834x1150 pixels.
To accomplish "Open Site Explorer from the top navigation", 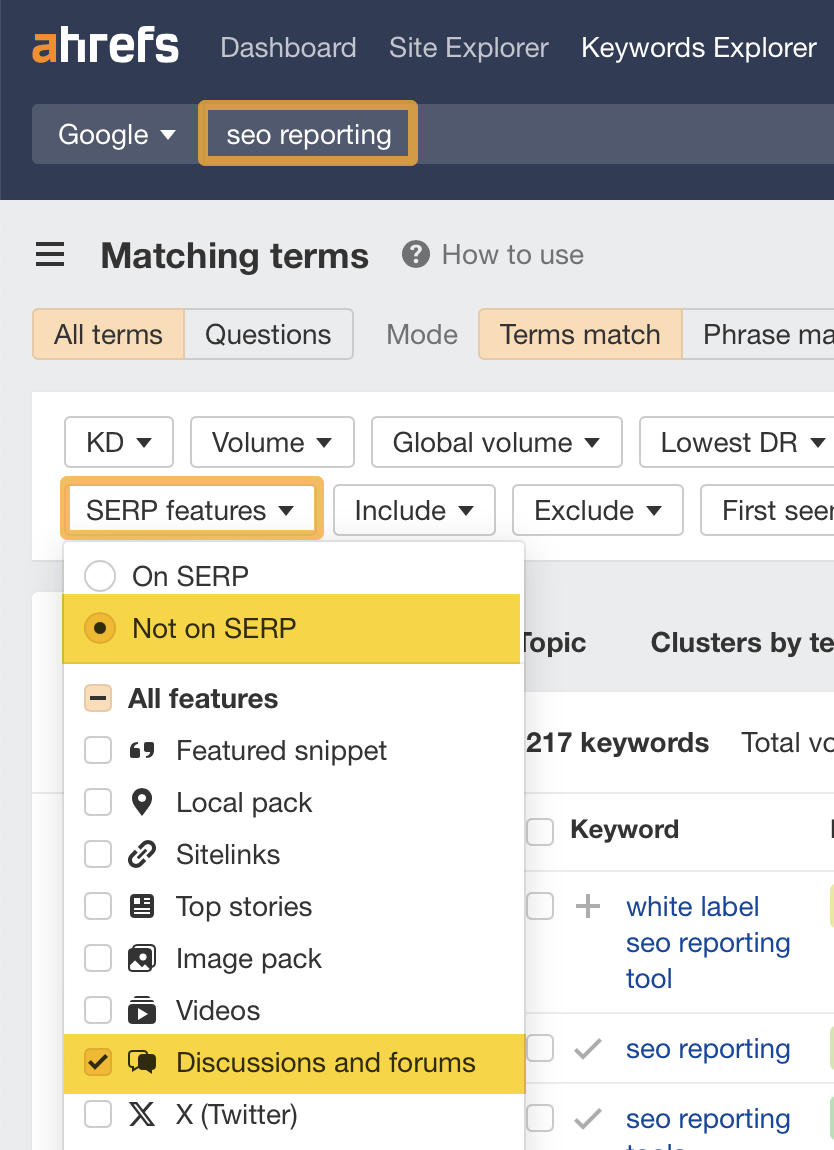I will [468, 47].
